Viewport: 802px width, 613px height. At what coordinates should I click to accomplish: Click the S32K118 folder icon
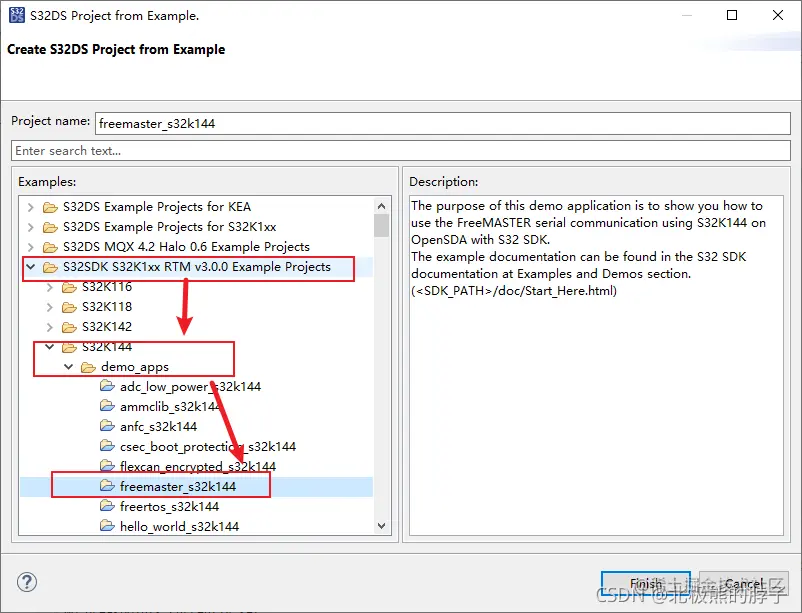pyautogui.click(x=69, y=306)
